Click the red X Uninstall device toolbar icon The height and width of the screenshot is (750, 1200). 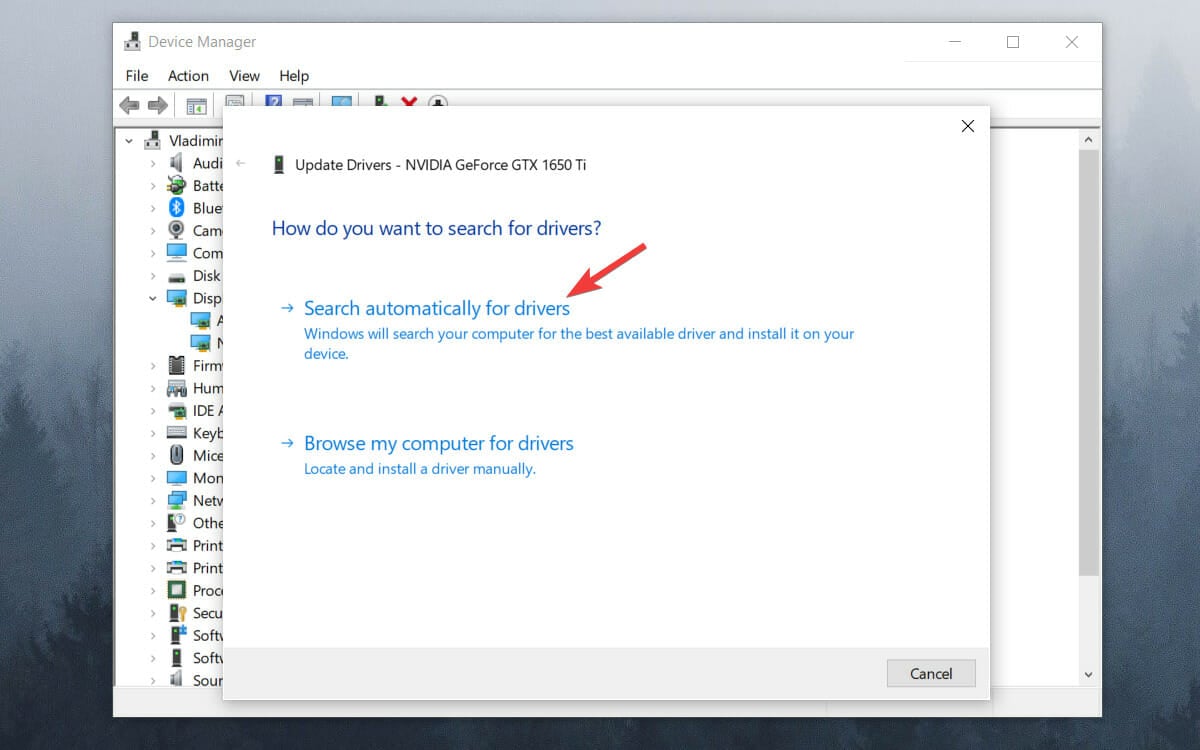click(408, 103)
